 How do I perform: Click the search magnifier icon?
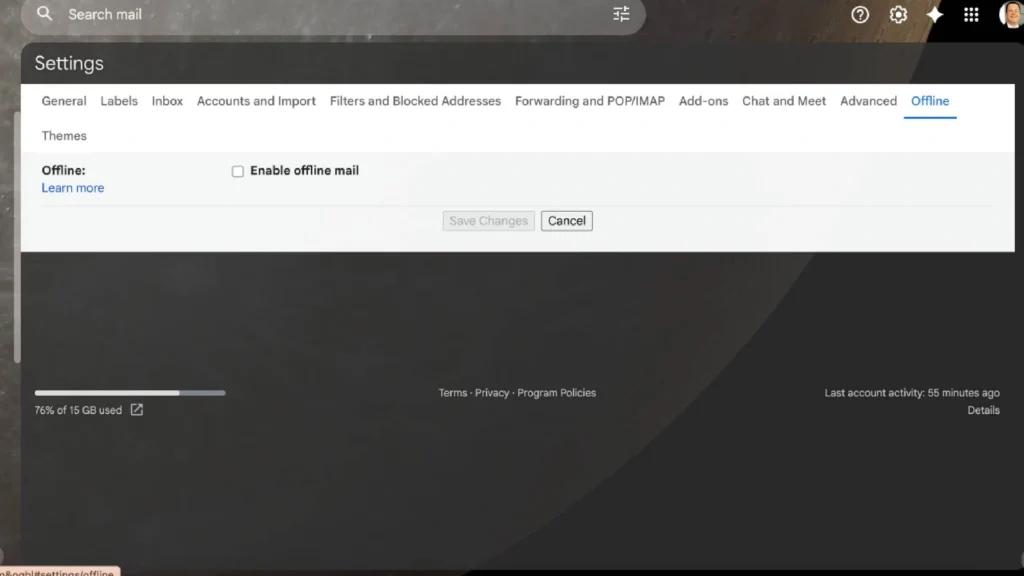44,14
